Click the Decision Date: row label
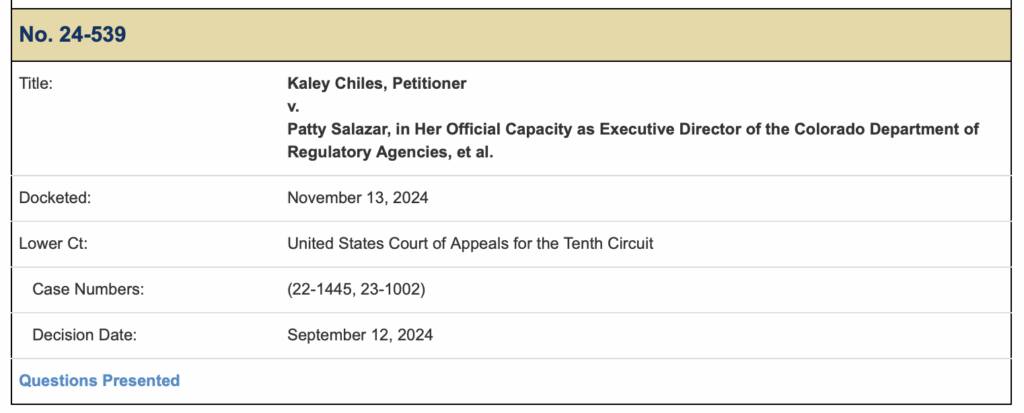The image size is (1024, 413). click(x=84, y=335)
